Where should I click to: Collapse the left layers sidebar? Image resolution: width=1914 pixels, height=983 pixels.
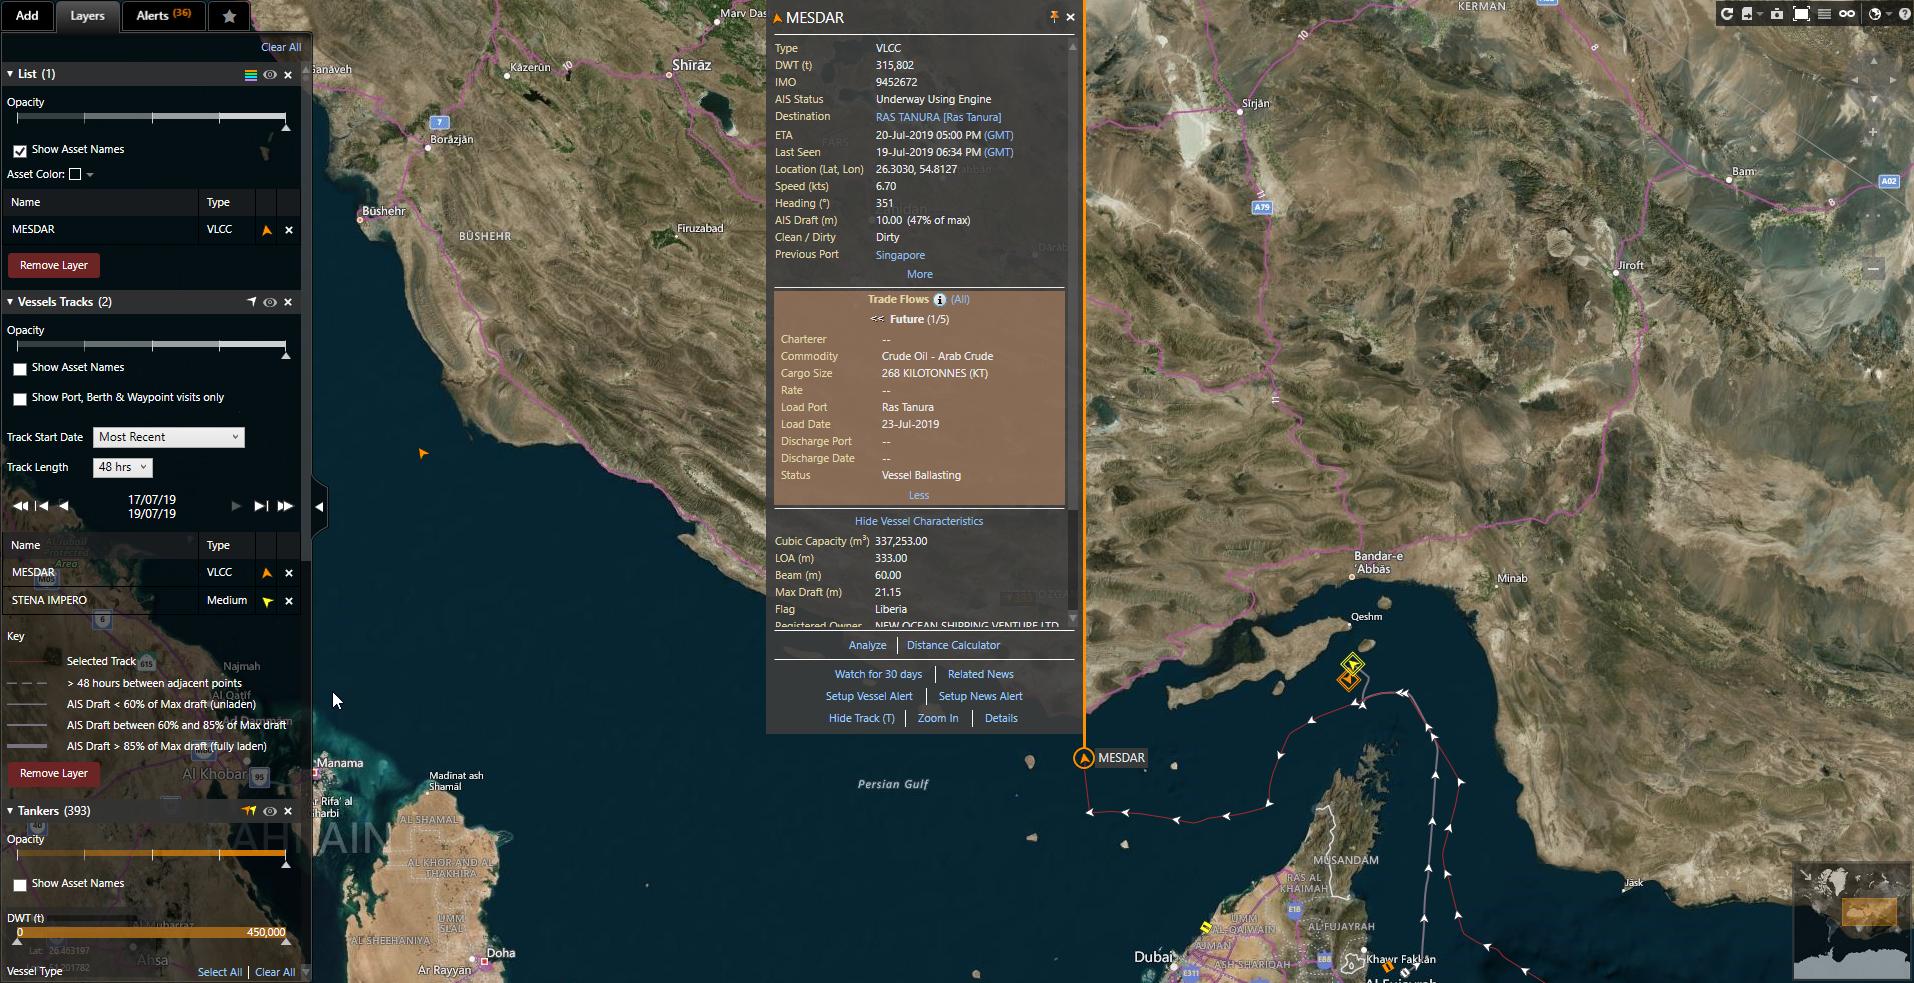[x=319, y=507]
